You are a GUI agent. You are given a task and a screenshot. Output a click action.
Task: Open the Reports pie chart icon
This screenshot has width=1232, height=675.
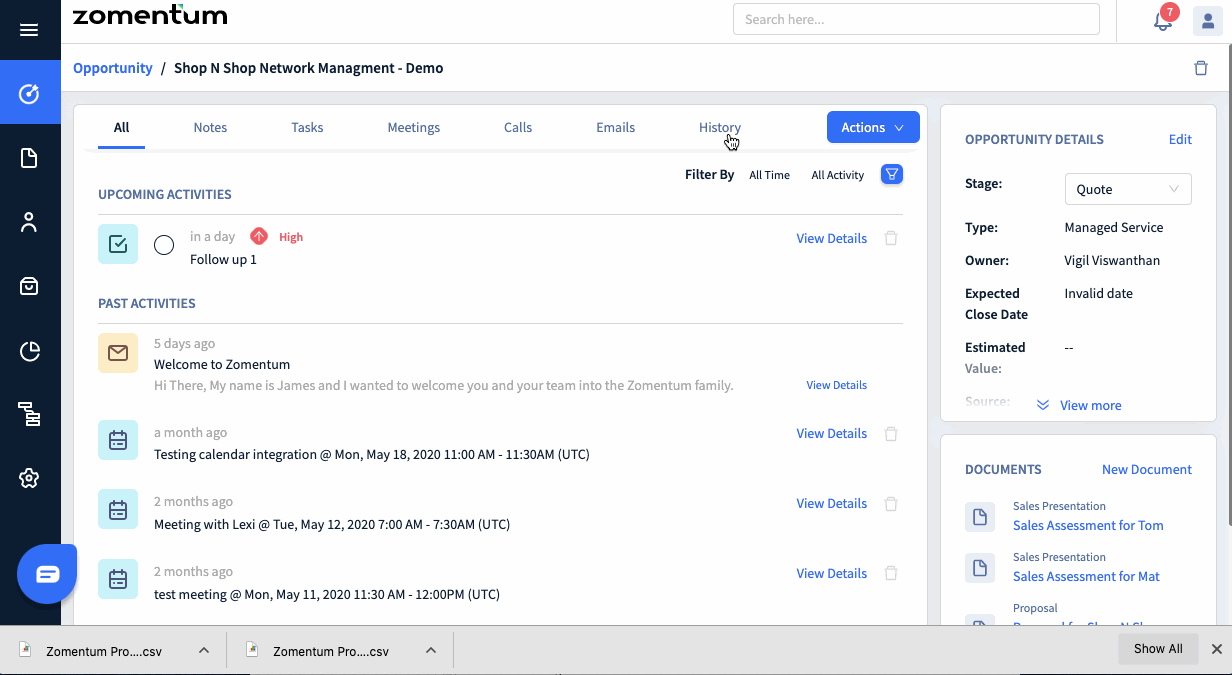tap(30, 350)
